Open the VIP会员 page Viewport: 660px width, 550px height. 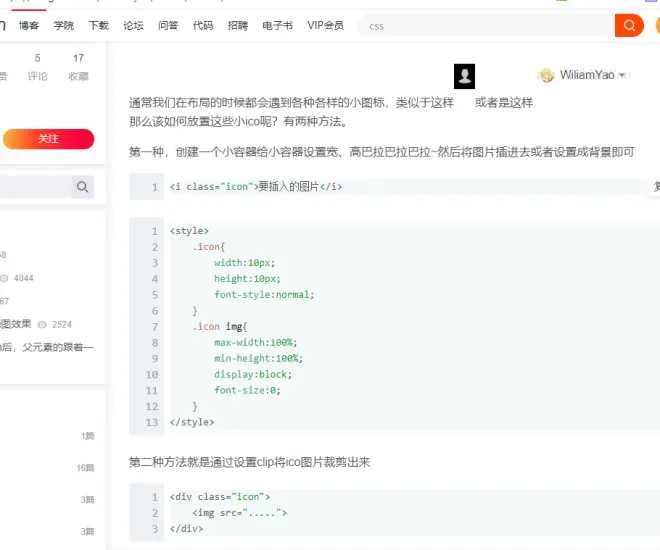[x=325, y=25]
